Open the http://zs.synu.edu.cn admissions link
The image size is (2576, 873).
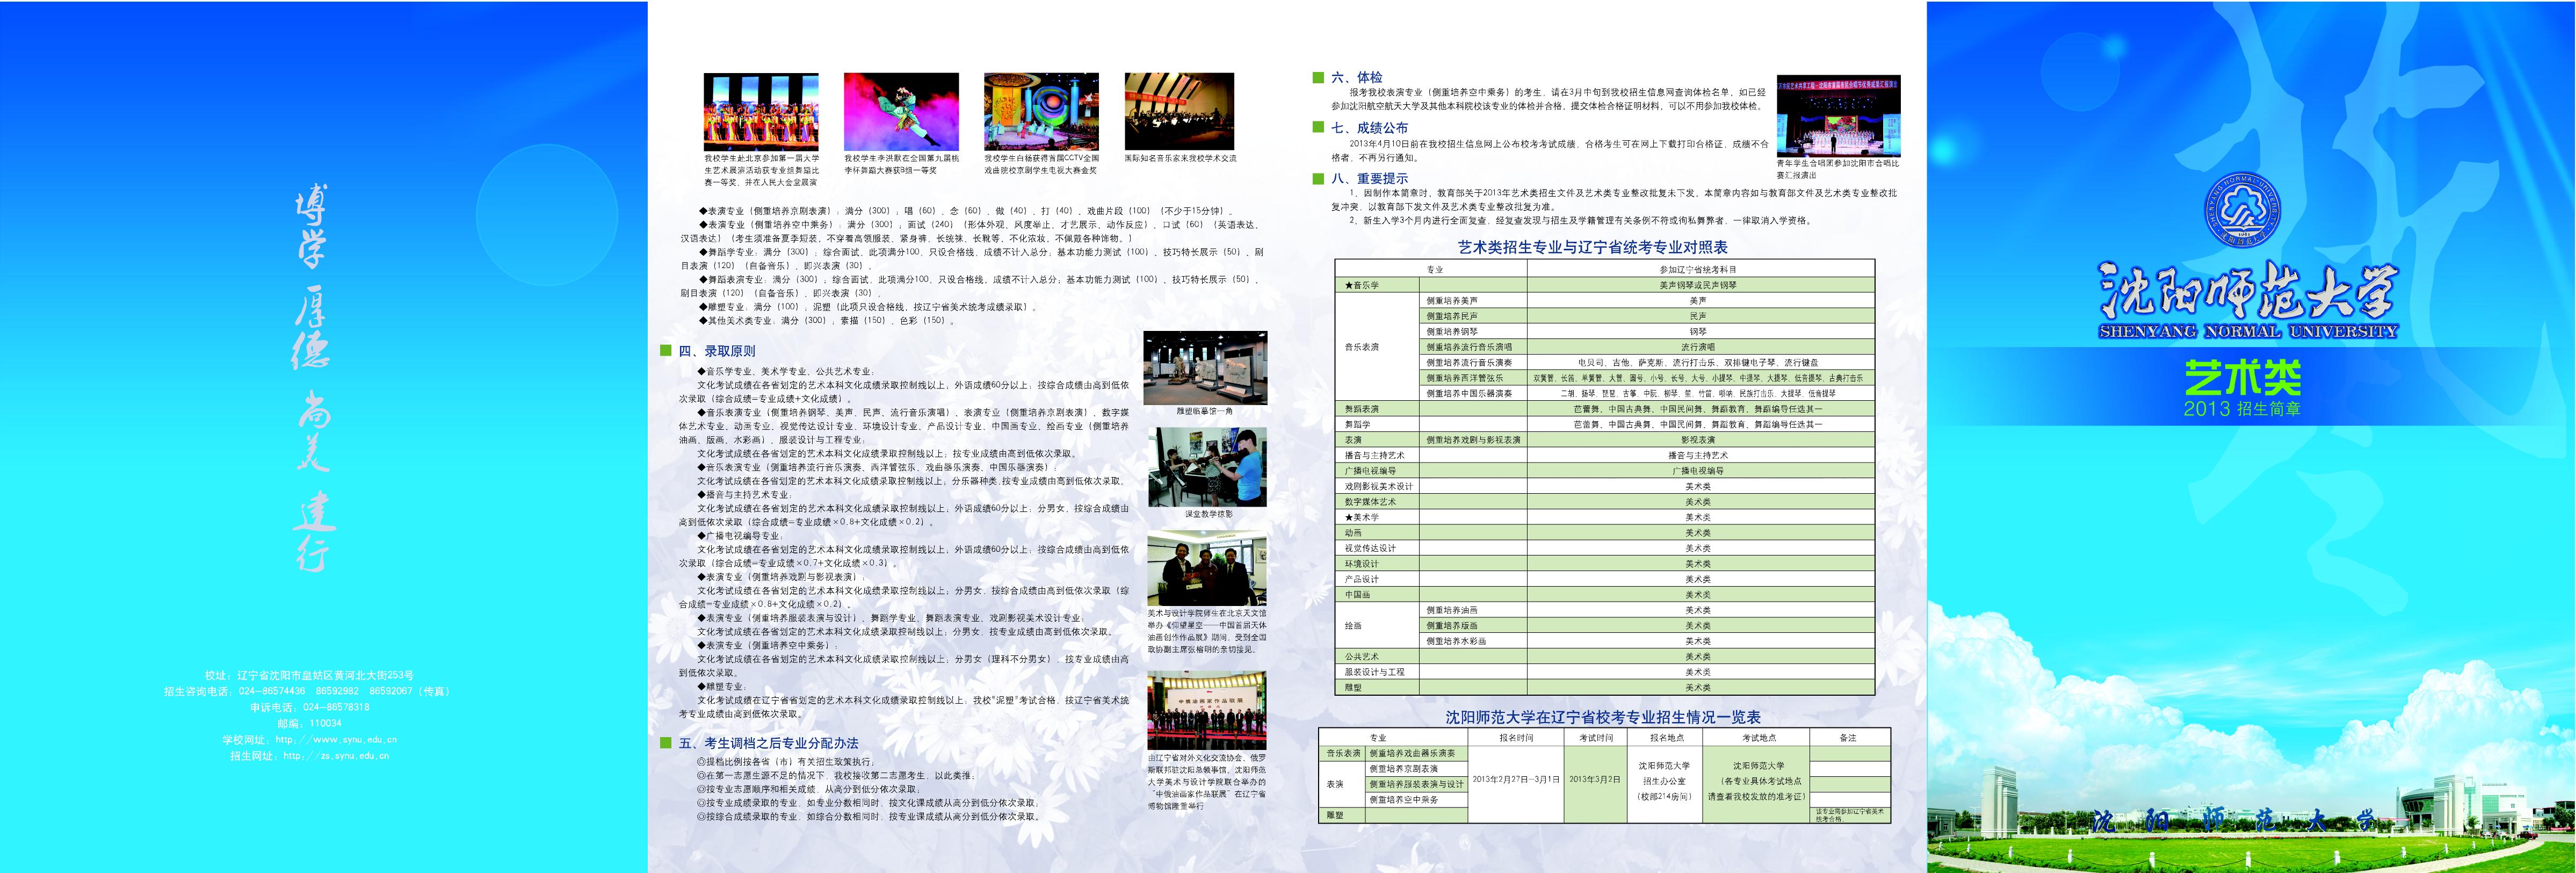click(336, 756)
